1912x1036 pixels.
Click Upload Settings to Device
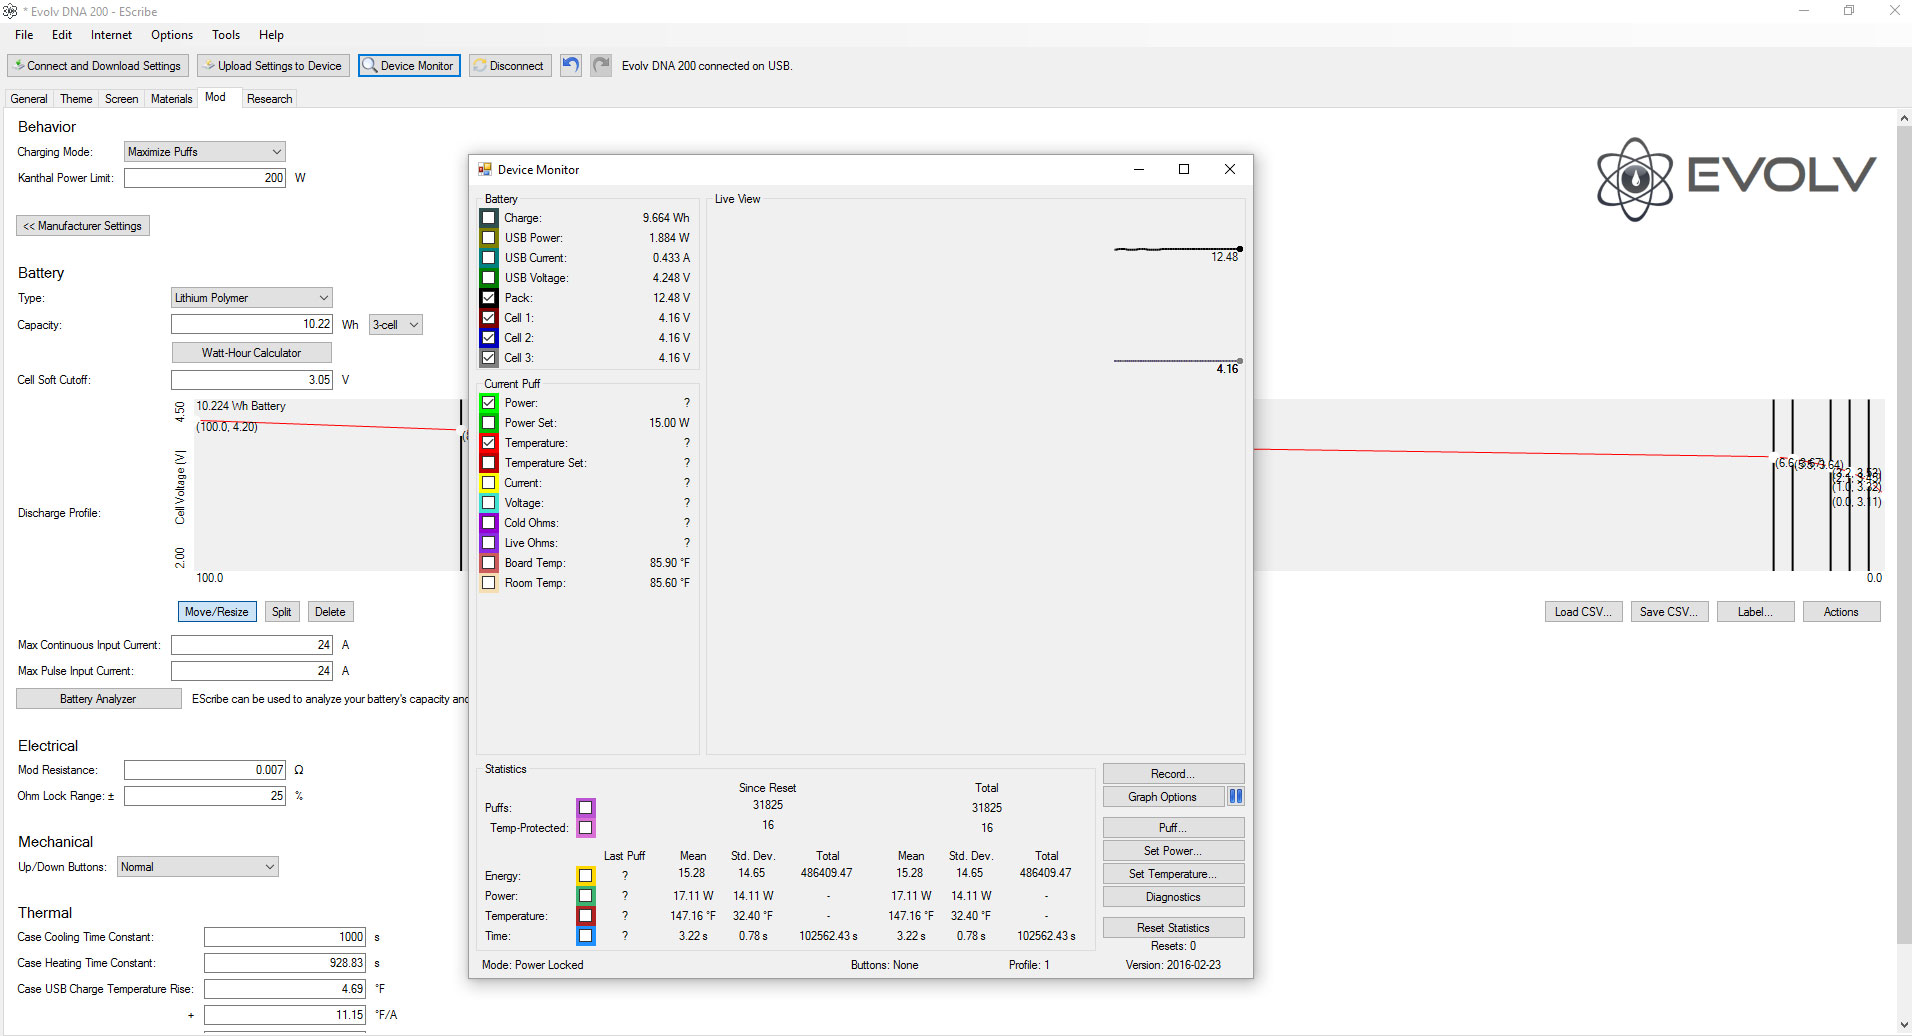[273, 66]
